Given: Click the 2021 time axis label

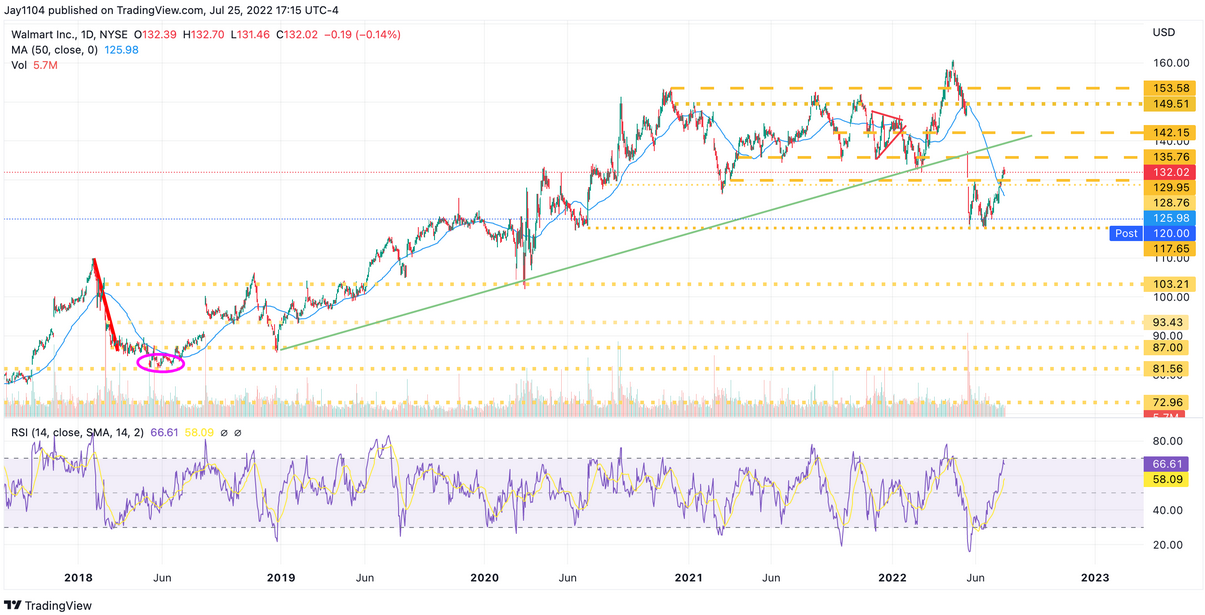Looking at the screenshot, I should click(x=689, y=577).
